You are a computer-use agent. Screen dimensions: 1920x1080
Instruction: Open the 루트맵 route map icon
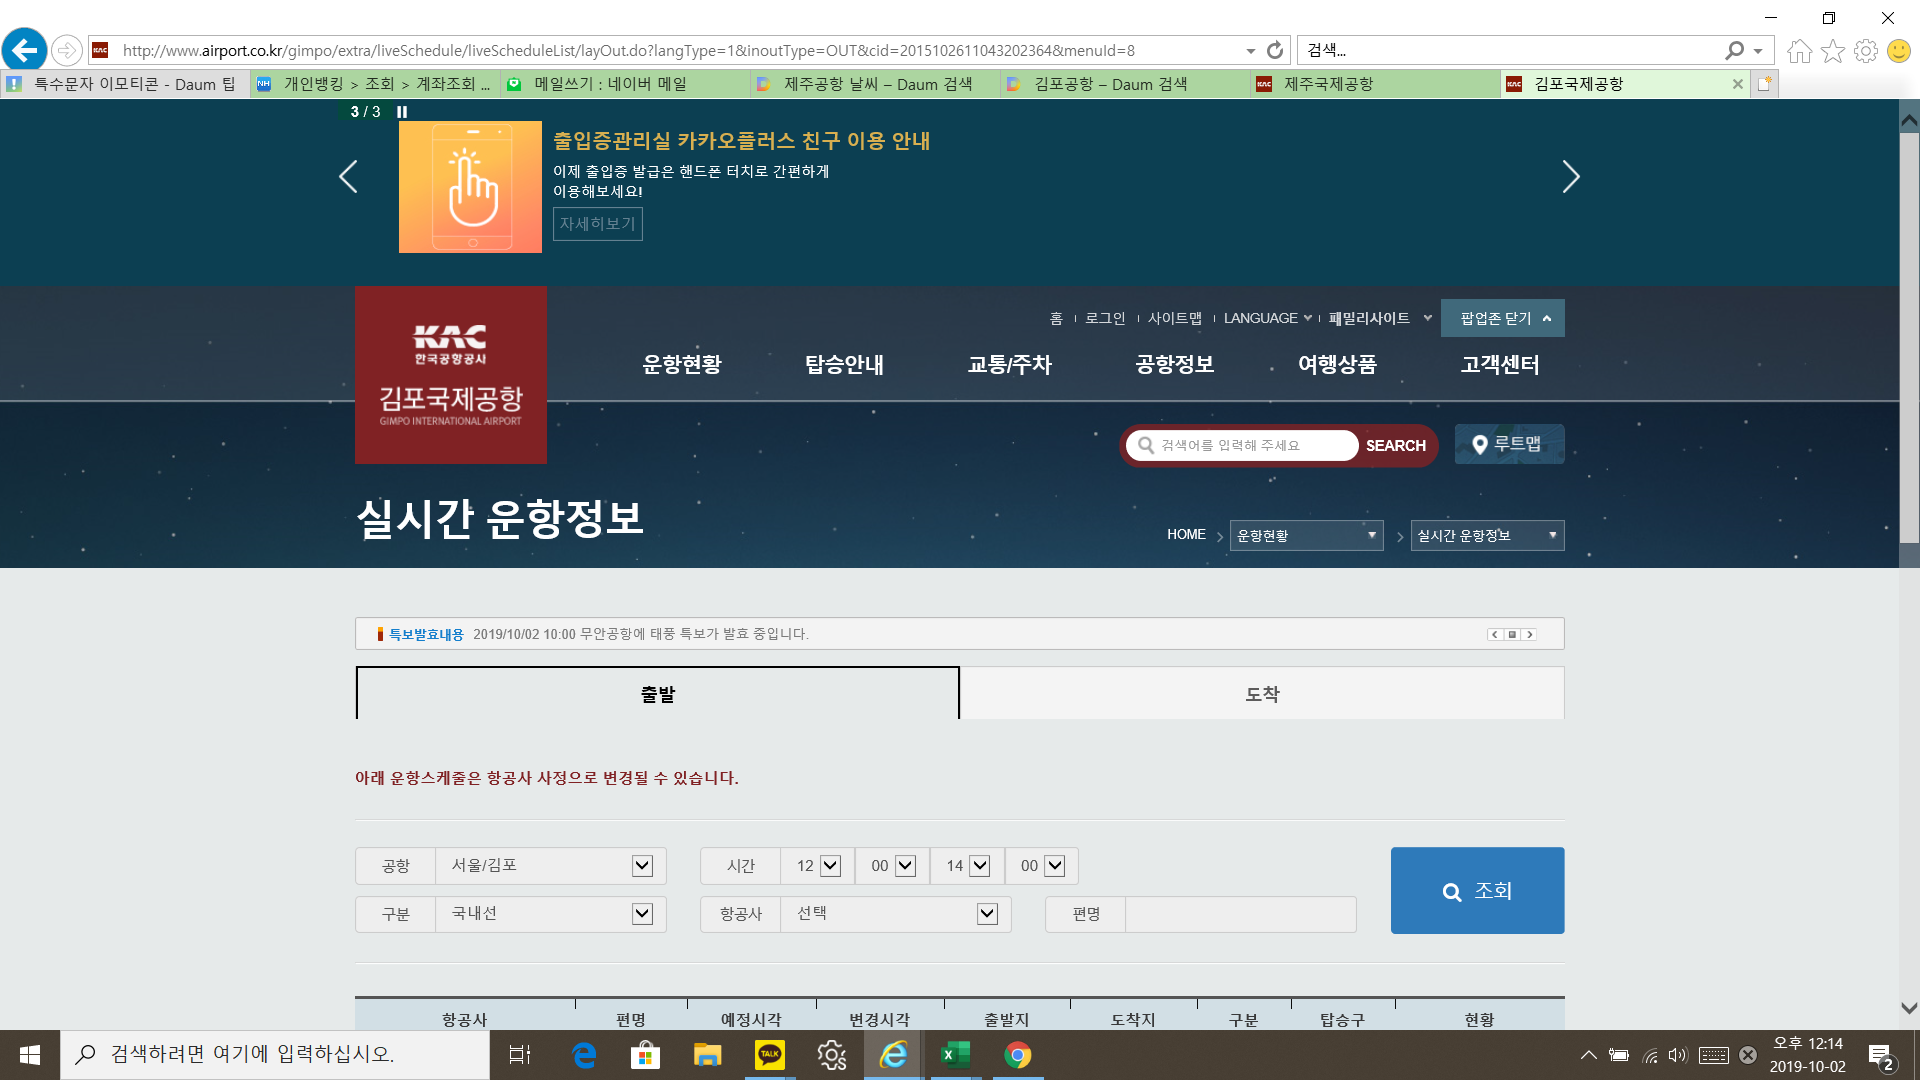[x=1509, y=444]
